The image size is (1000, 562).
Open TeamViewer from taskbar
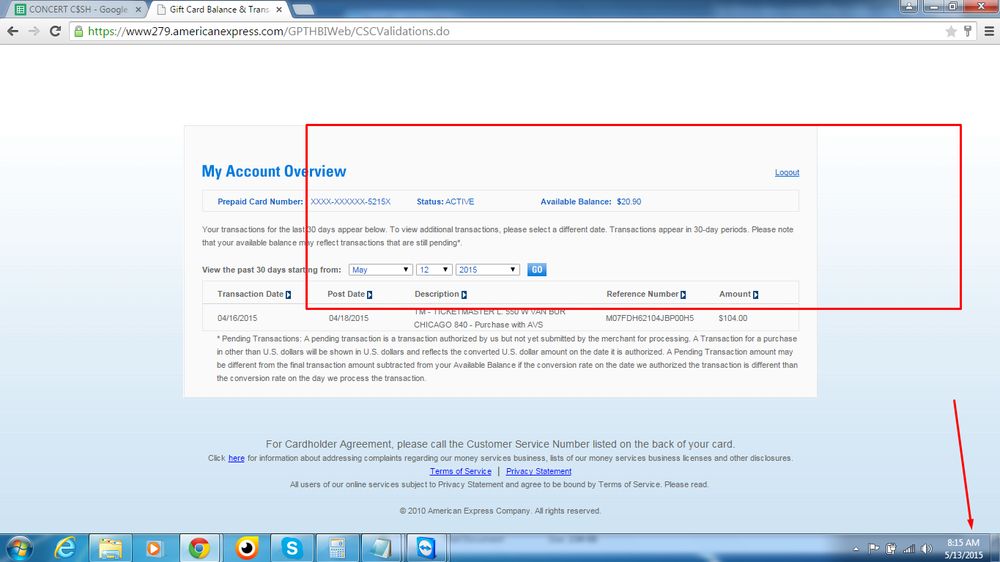point(426,548)
